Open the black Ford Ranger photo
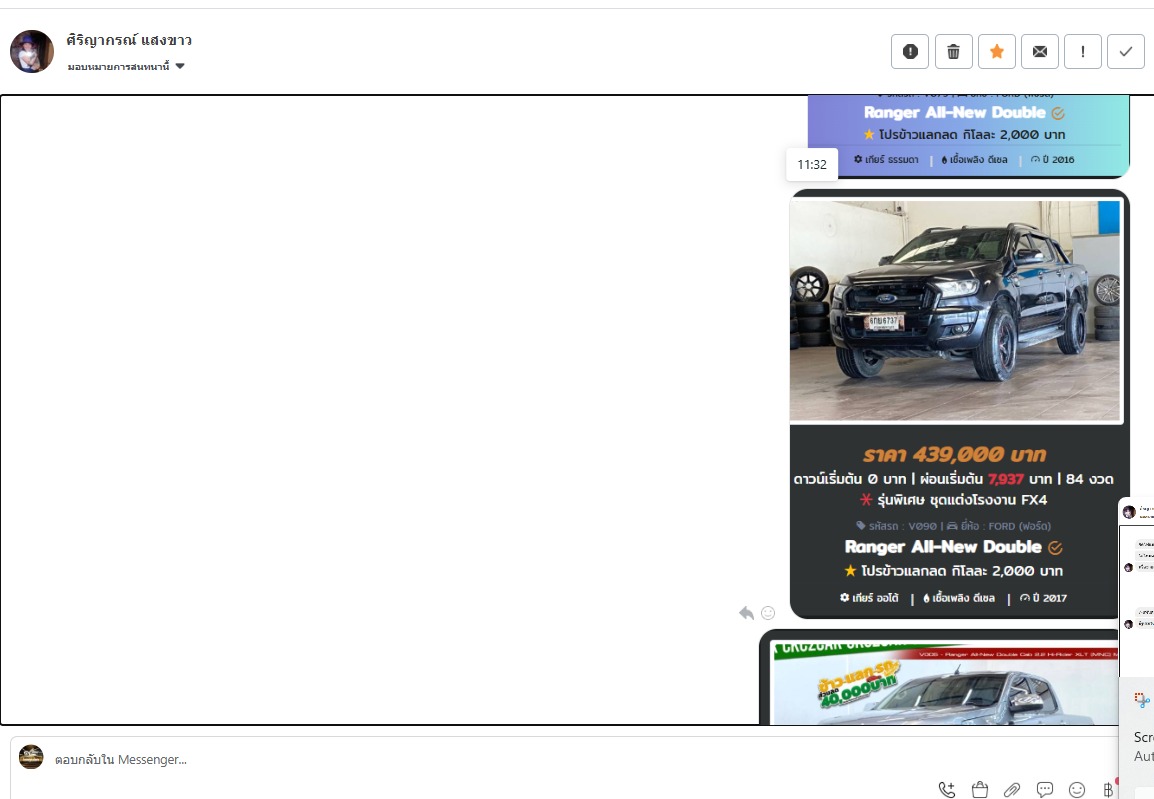 tap(955, 311)
